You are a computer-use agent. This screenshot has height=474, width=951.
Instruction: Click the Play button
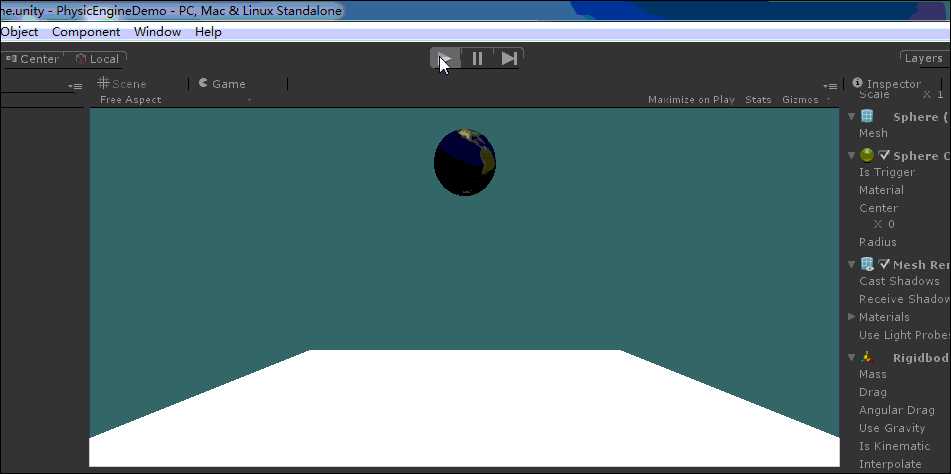446,58
